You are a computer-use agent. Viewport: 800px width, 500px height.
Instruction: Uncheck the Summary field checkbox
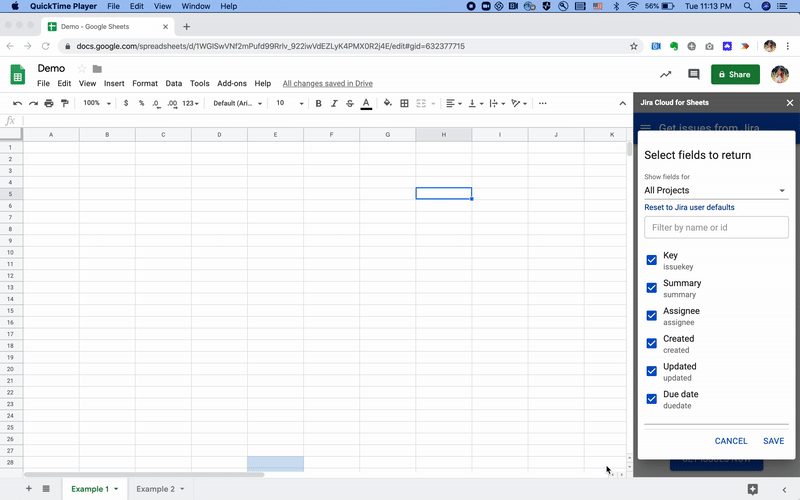pos(652,288)
